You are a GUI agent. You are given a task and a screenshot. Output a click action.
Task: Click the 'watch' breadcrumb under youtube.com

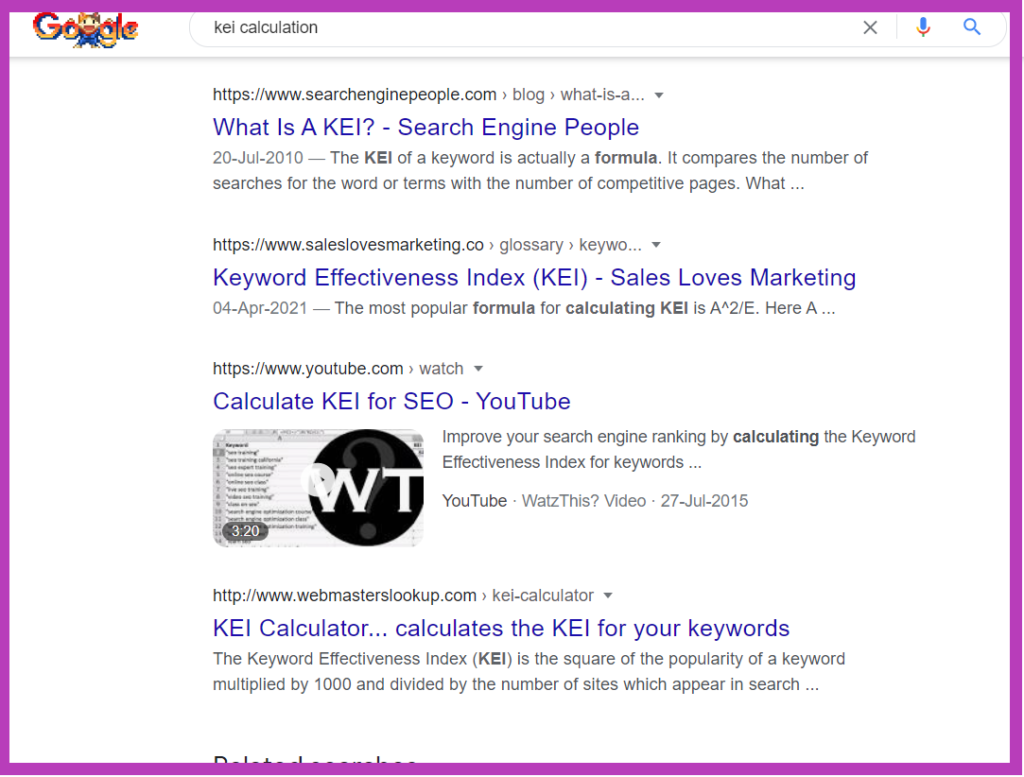click(x=441, y=368)
